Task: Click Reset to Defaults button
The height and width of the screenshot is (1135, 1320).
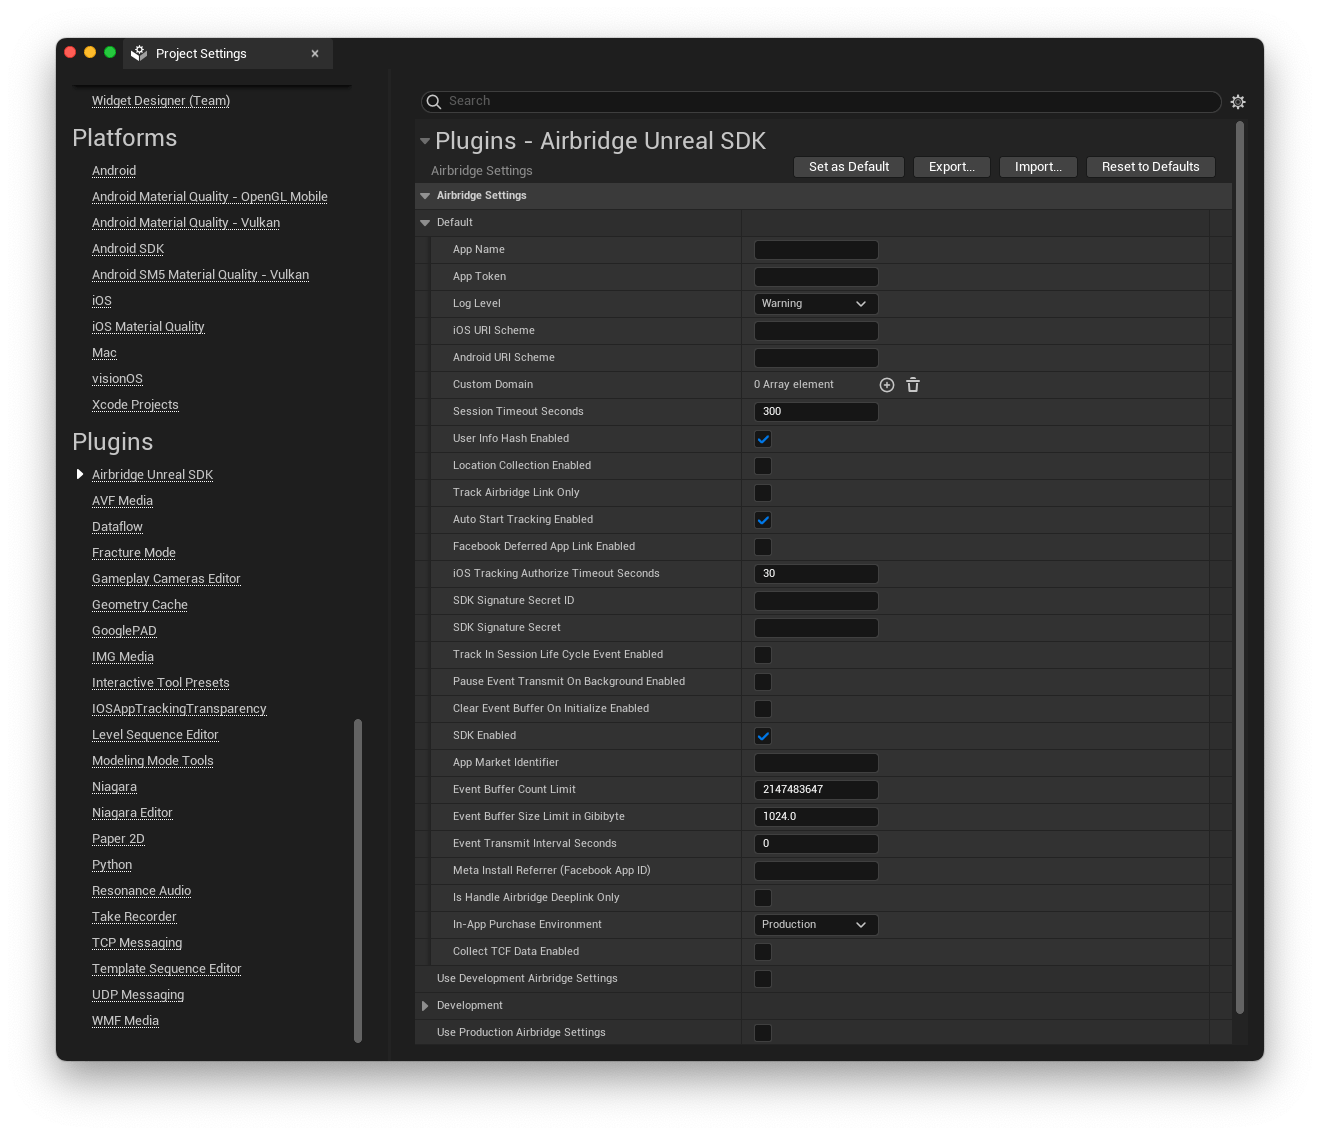Action: coord(1151,167)
